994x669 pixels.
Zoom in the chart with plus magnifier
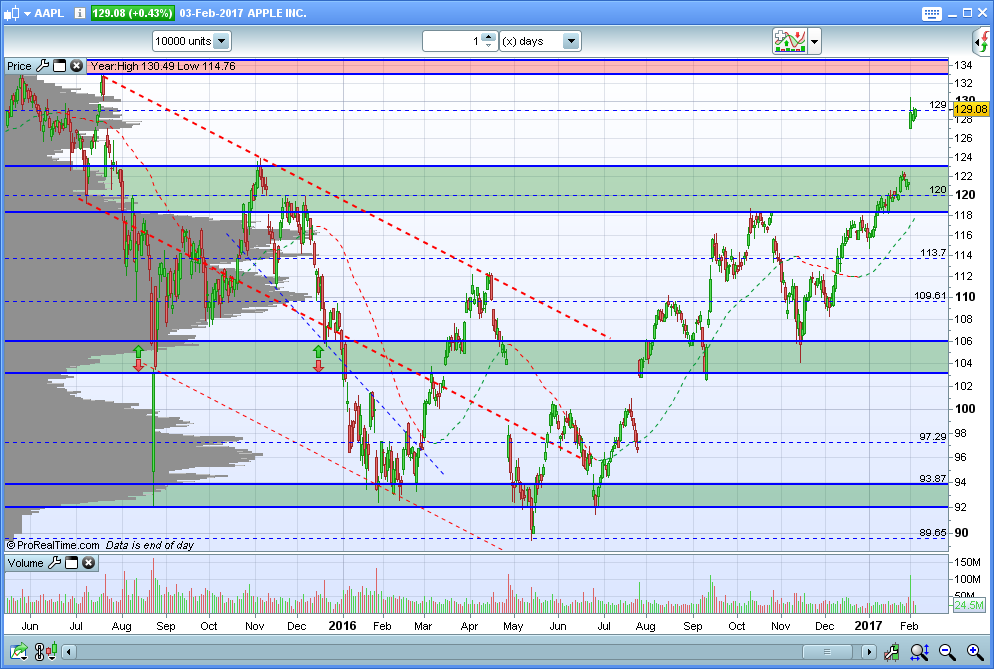(976, 651)
